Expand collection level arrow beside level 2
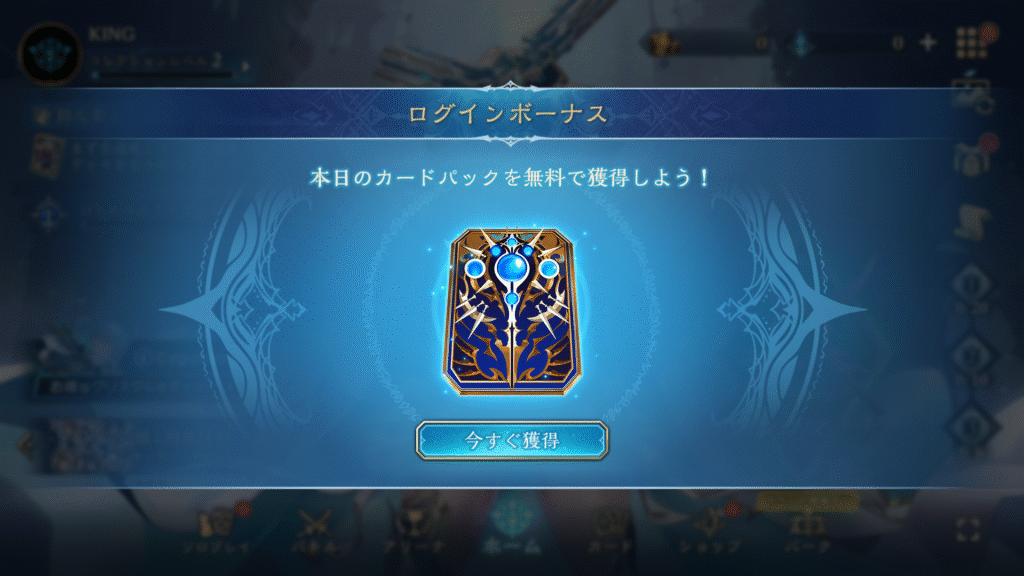 (x=246, y=66)
